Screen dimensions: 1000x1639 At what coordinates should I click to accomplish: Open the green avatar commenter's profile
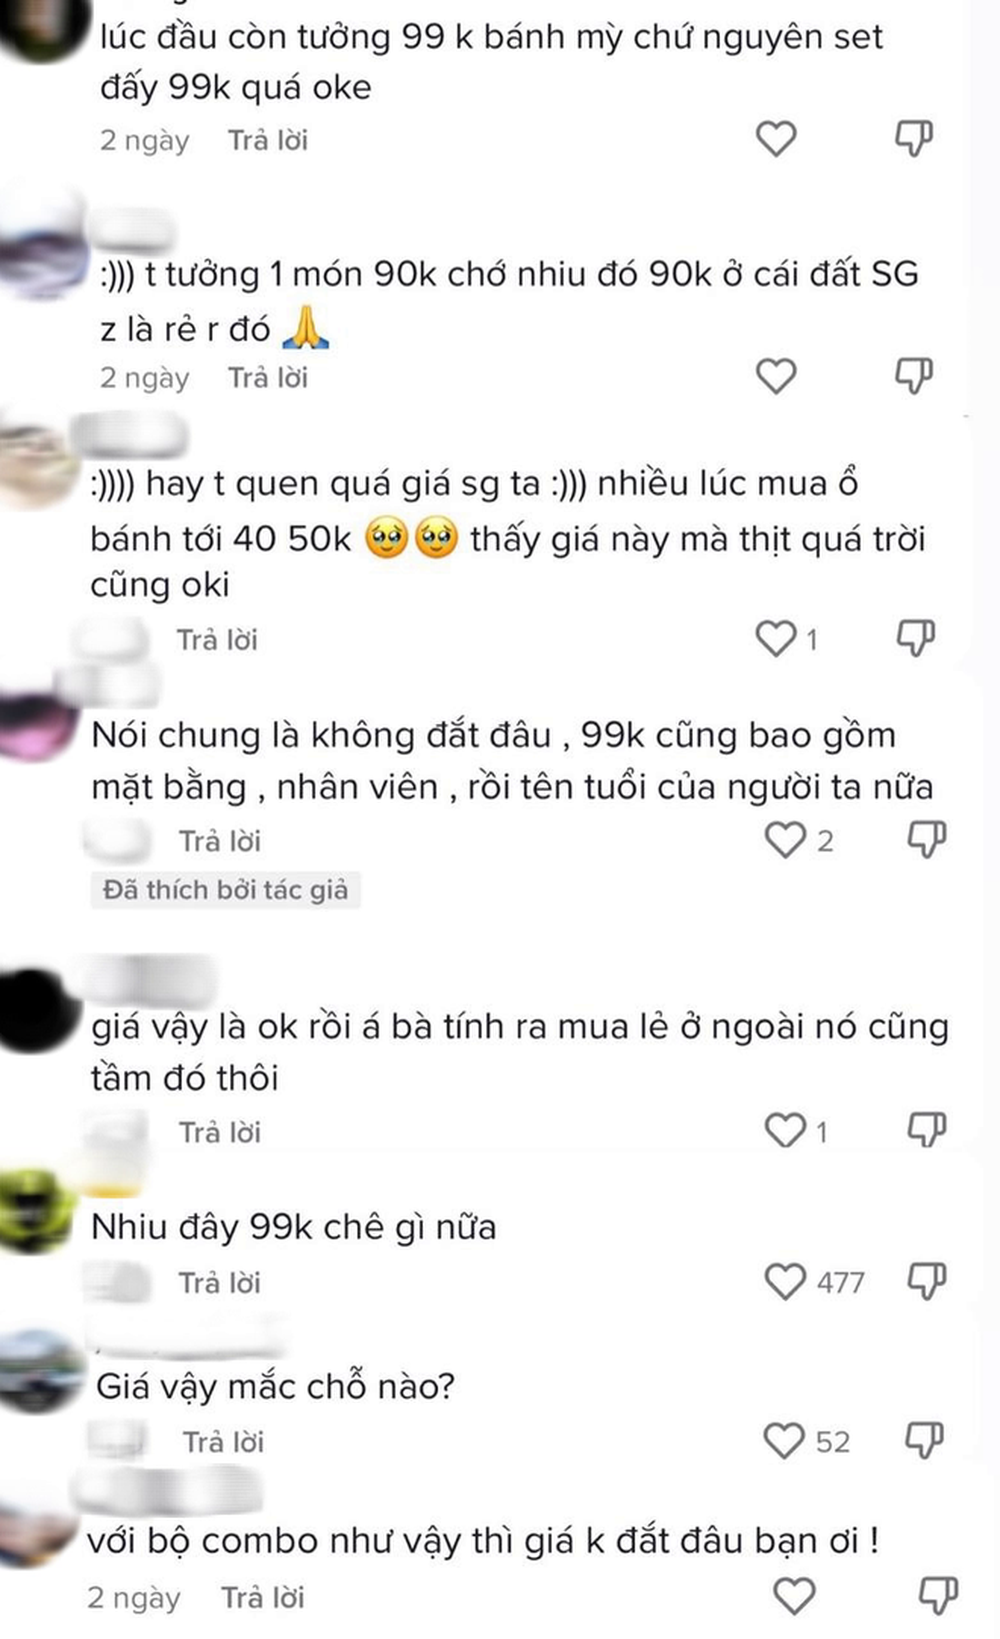click(x=37, y=1208)
